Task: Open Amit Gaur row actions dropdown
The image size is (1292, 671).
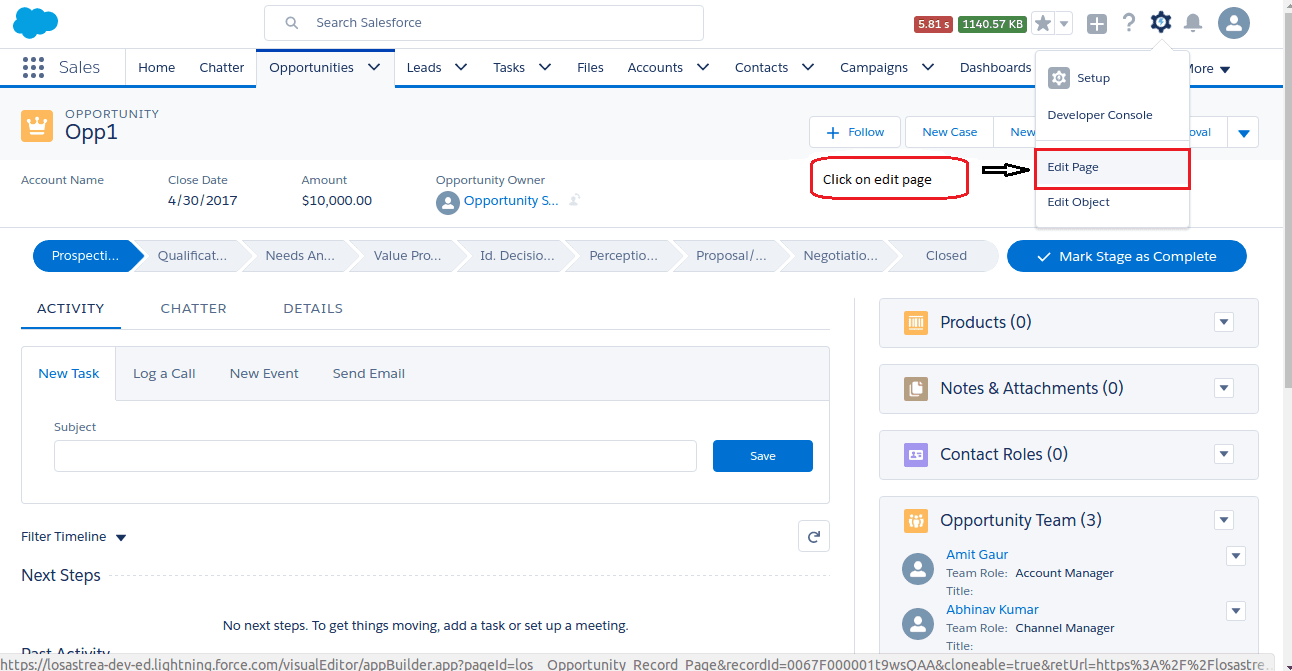Action: (1236, 556)
